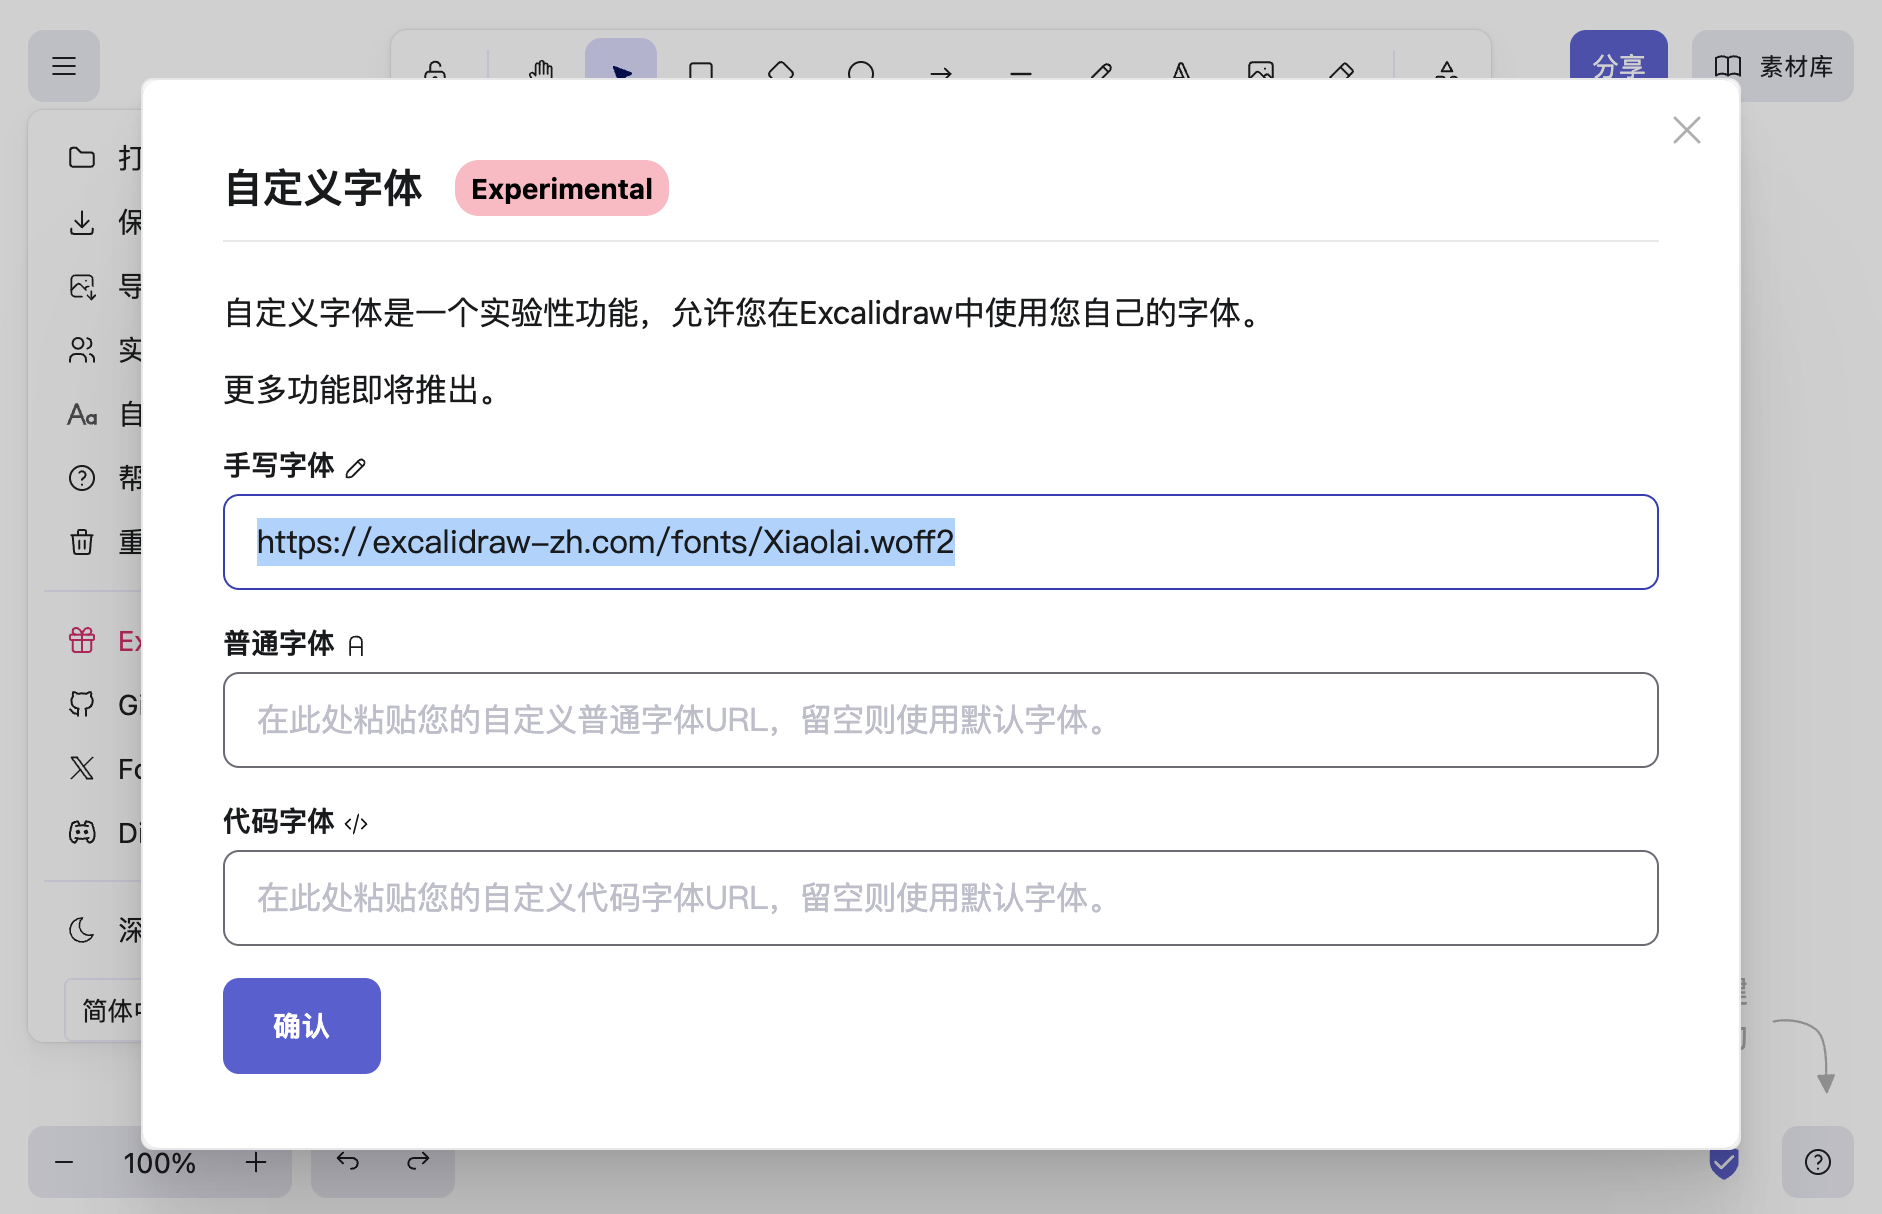
Task: Click the 普通字体 label
Action: (279, 644)
